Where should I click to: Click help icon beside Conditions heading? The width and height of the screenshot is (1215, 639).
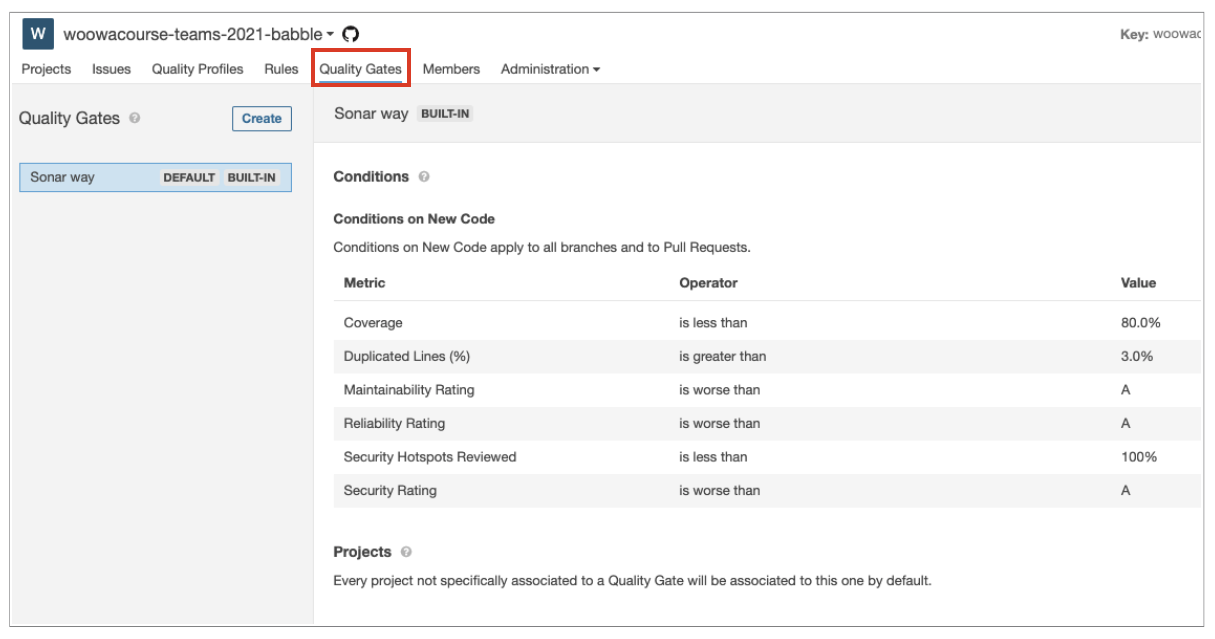[424, 177]
